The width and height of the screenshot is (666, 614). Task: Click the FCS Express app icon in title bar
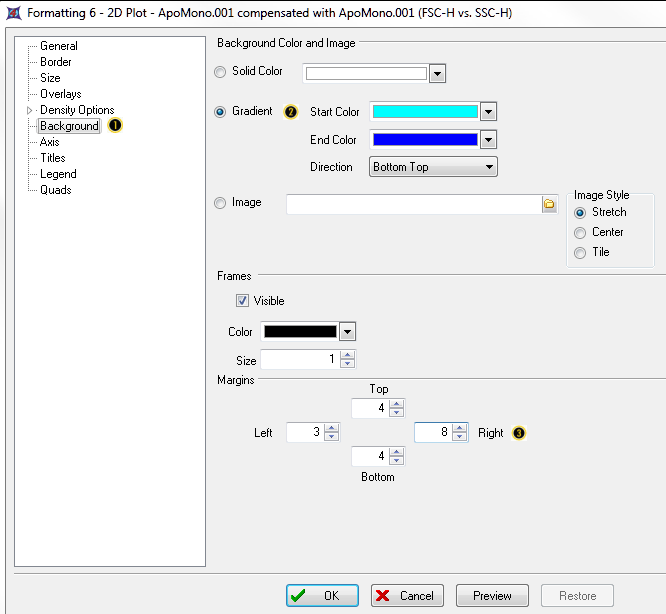click(13, 13)
